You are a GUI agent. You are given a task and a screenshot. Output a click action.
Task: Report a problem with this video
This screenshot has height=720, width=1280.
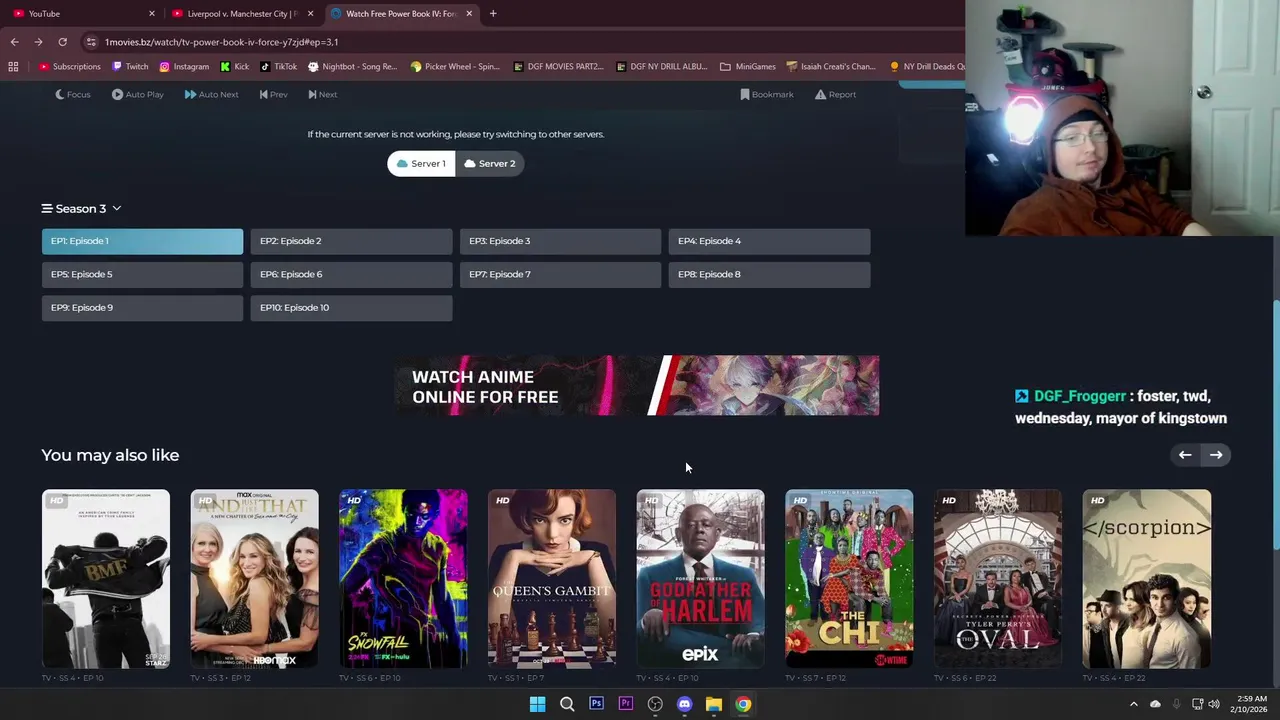835,94
